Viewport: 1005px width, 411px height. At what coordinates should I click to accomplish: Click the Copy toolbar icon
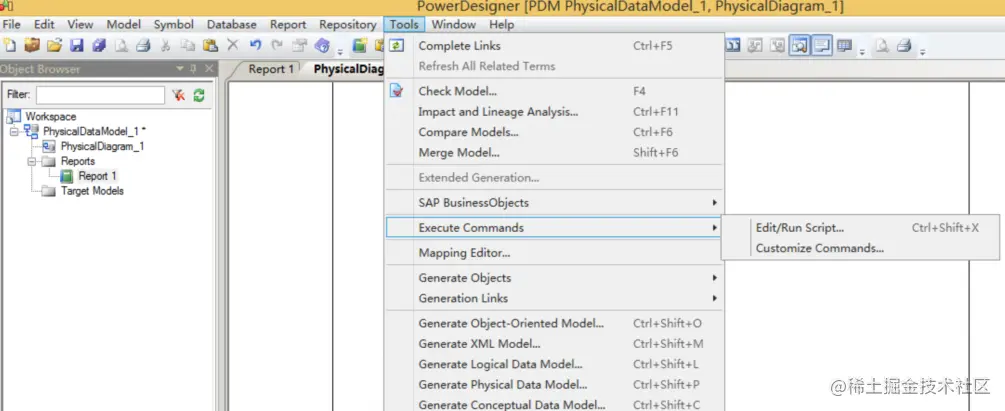pos(188,46)
